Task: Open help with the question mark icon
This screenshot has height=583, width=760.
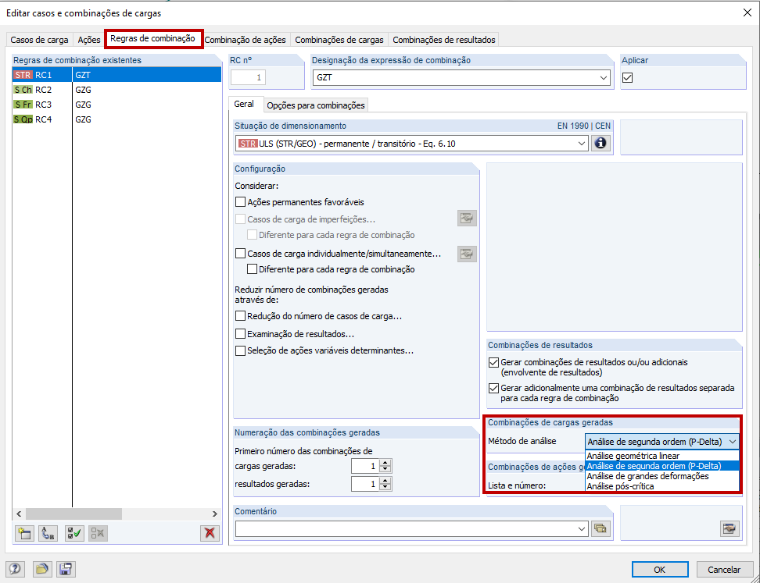Action: [15, 569]
